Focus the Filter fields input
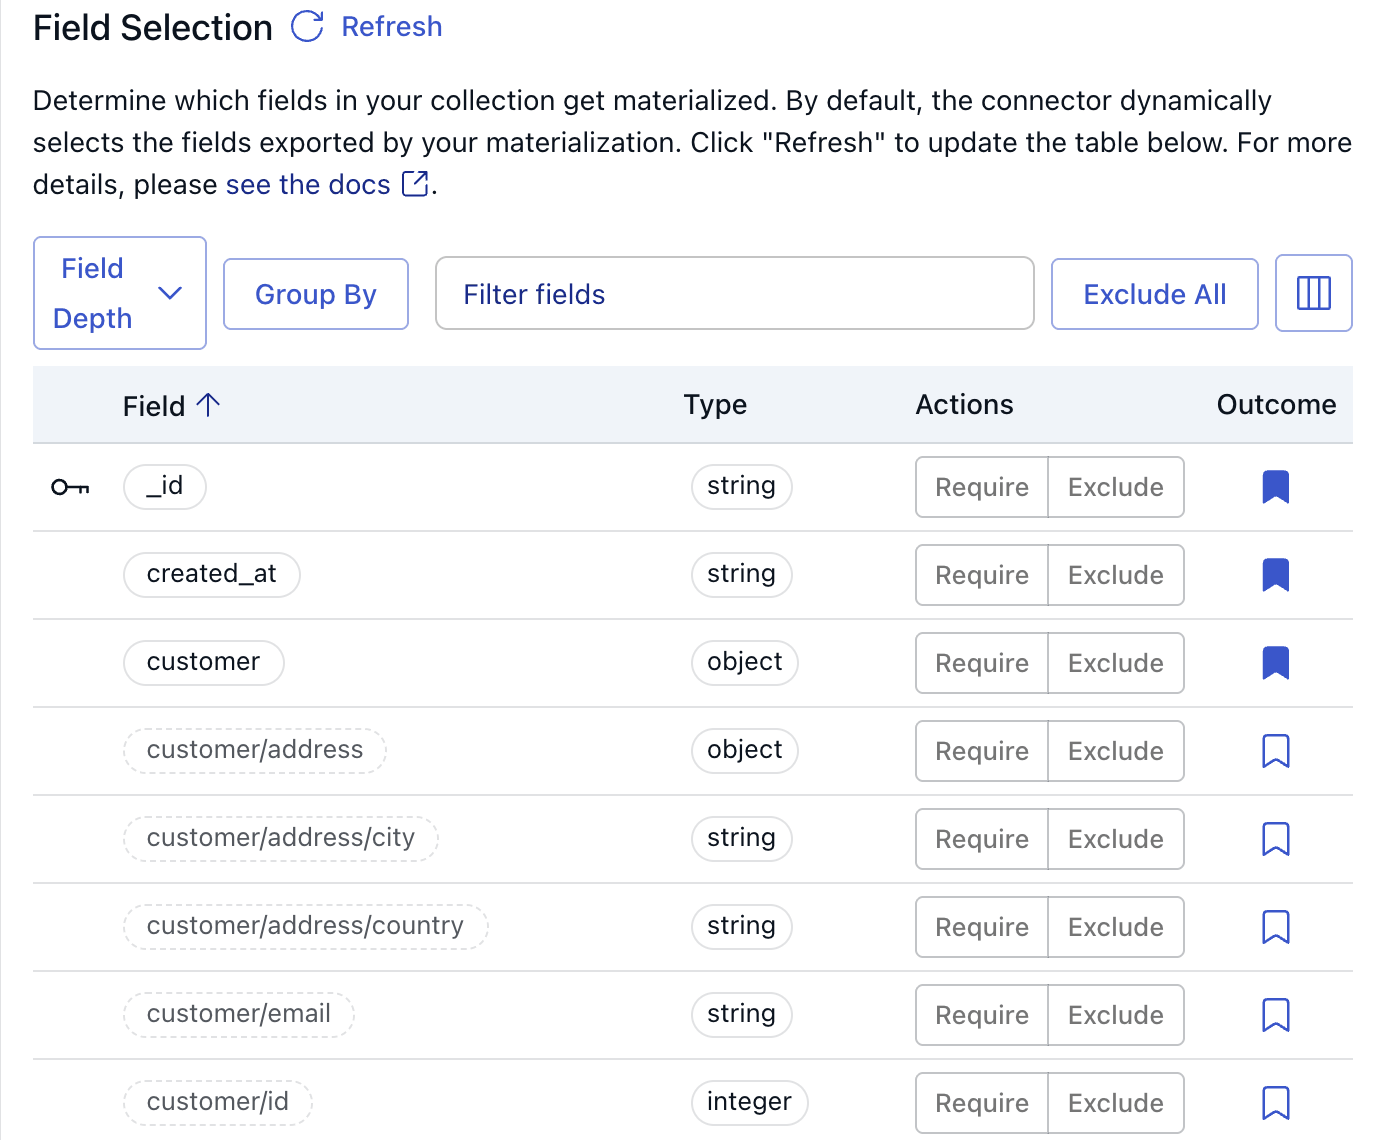 coord(735,293)
